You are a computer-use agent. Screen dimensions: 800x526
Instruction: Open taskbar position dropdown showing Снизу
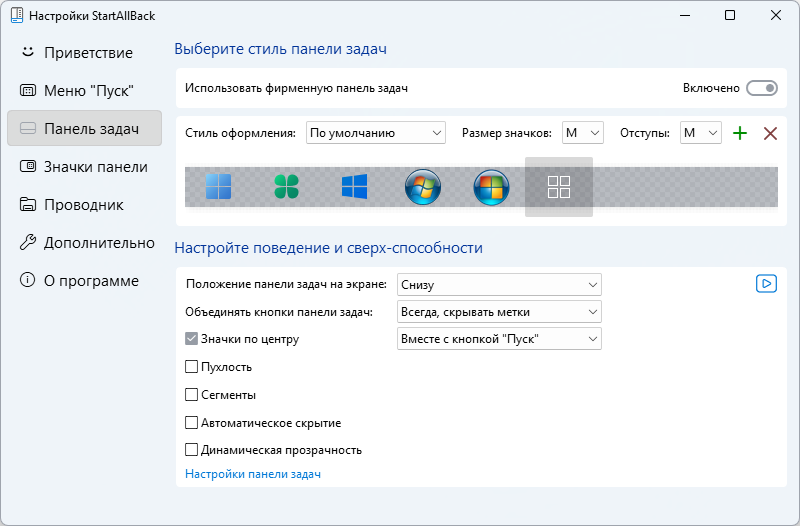pos(499,285)
